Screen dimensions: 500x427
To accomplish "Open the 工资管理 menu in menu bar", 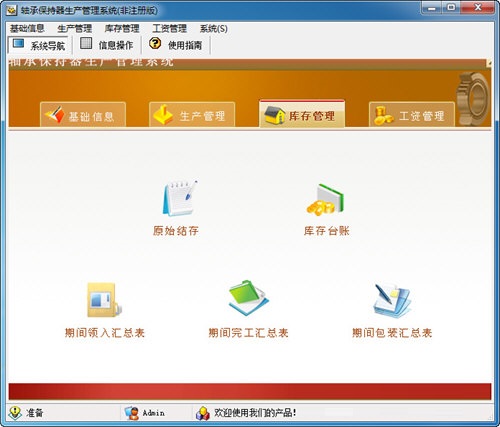I will [x=169, y=29].
